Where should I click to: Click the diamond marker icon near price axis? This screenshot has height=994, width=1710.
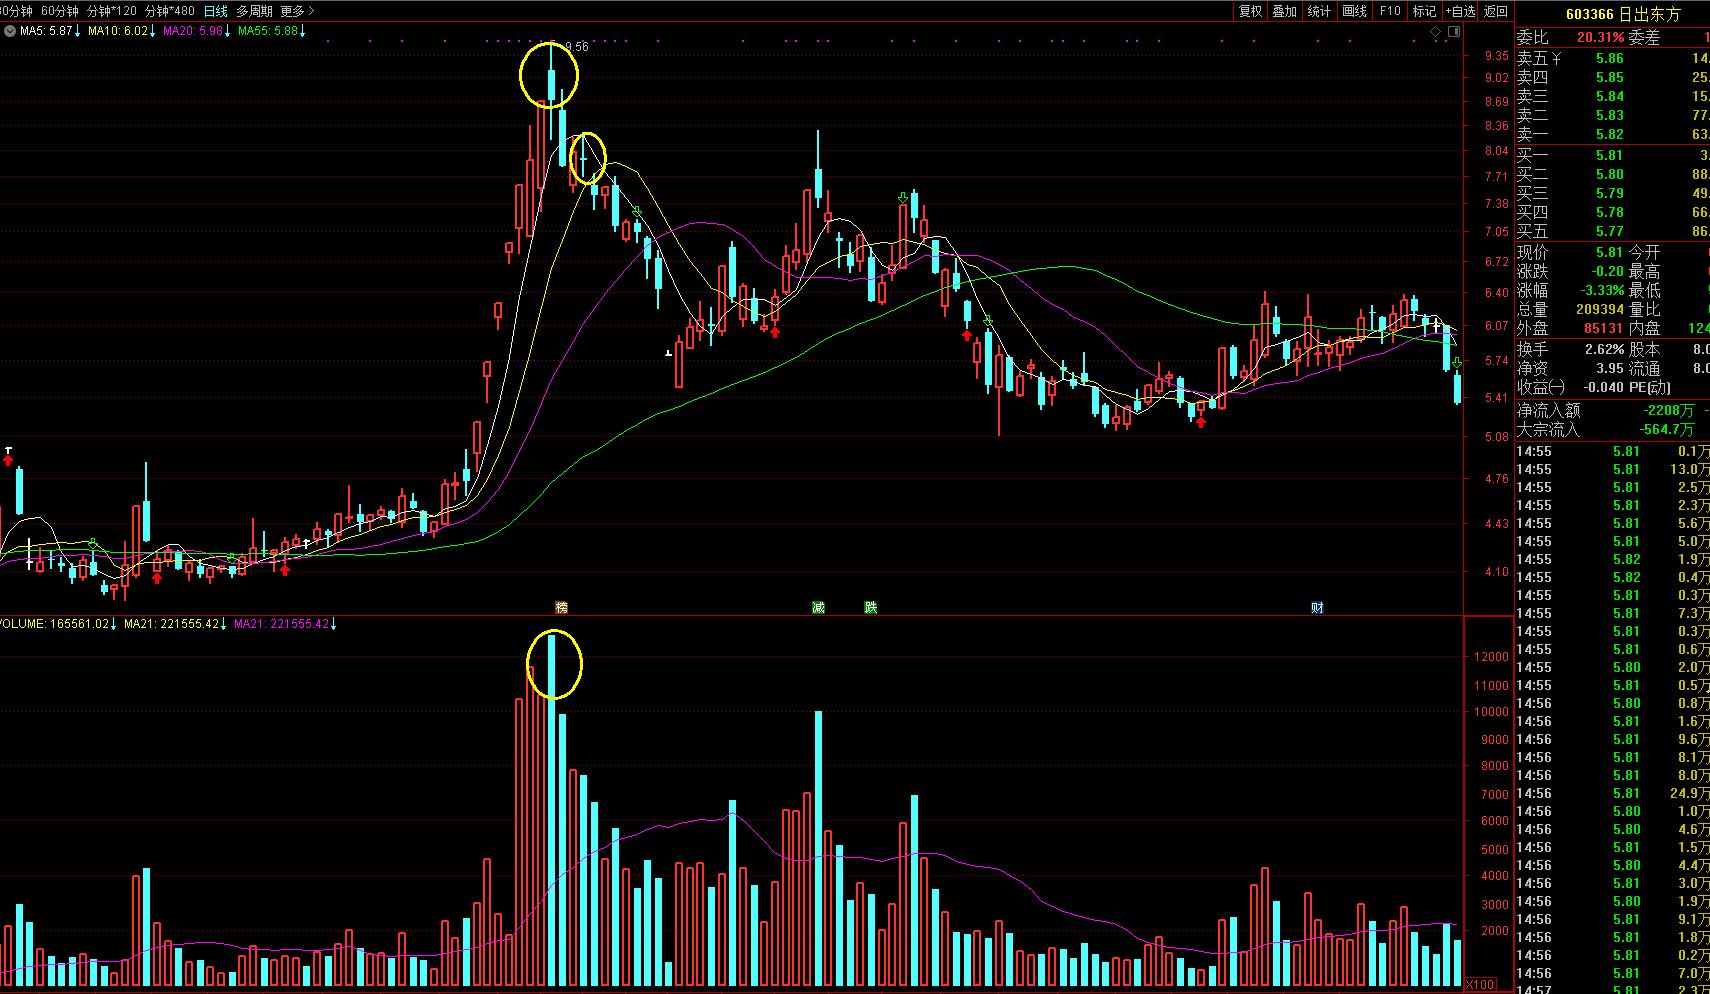[x=1436, y=32]
